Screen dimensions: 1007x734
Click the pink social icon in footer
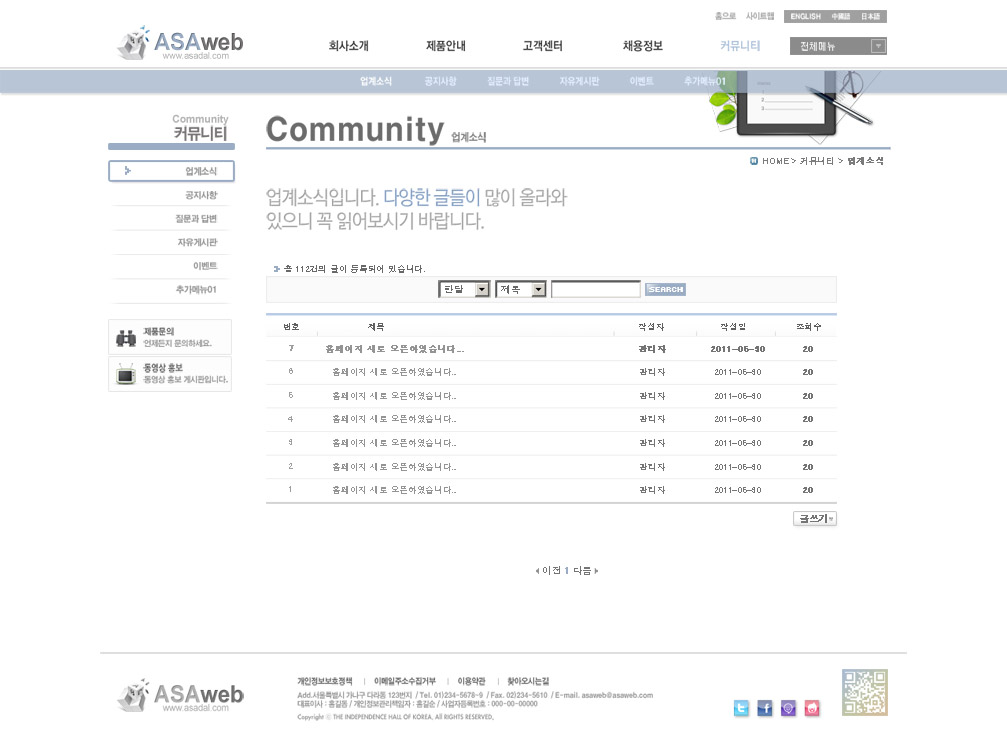point(812,708)
